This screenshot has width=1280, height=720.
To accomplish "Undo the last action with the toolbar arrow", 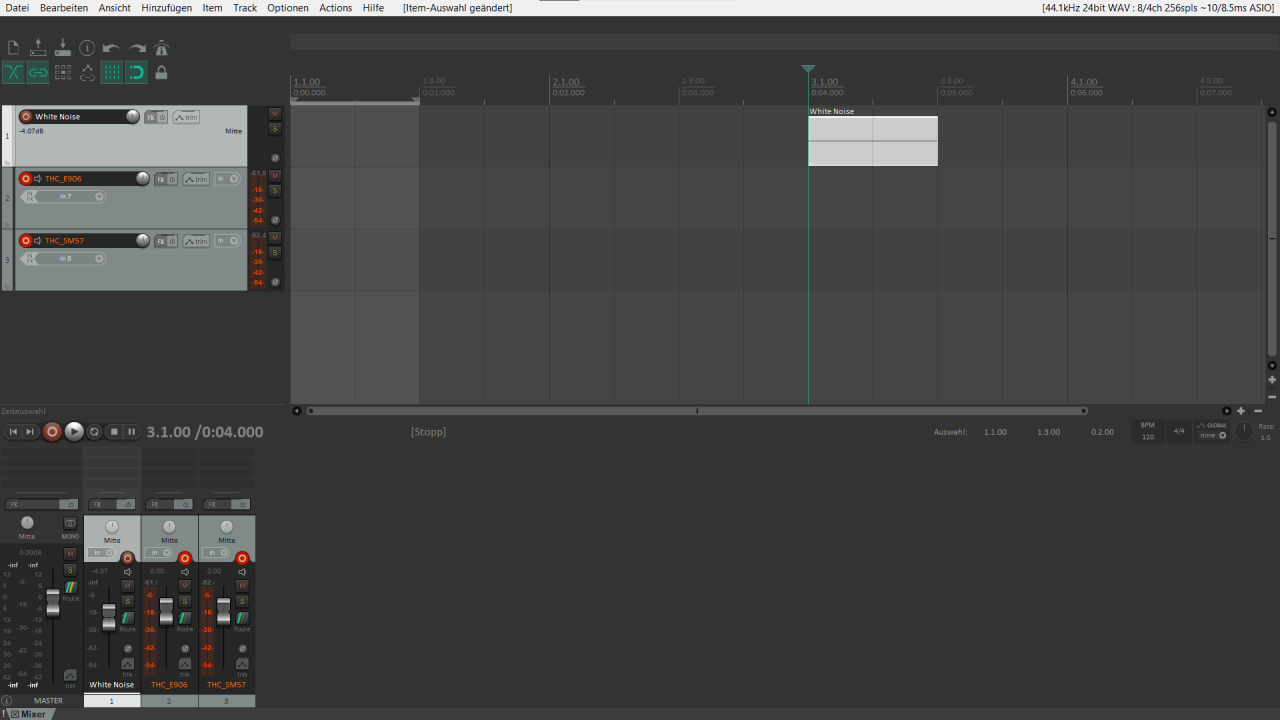I will tap(111, 48).
